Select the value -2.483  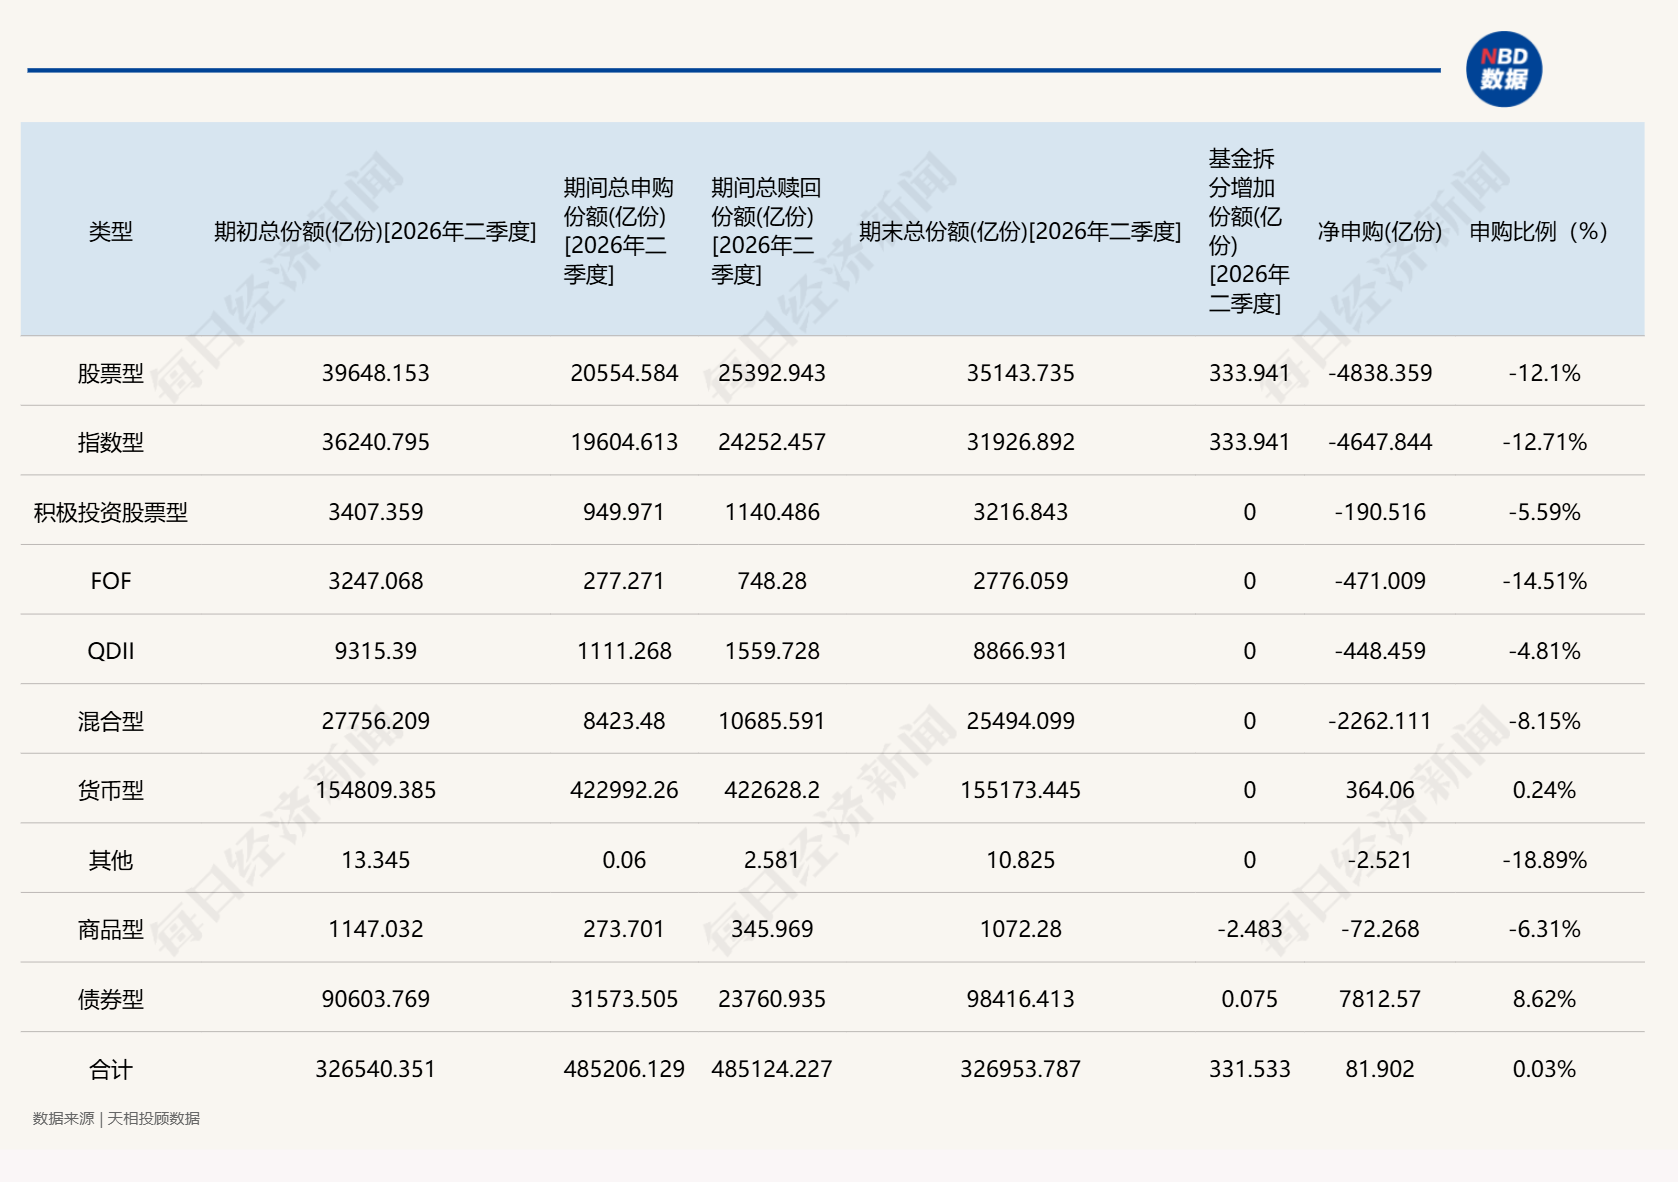pyautogui.click(x=1250, y=929)
